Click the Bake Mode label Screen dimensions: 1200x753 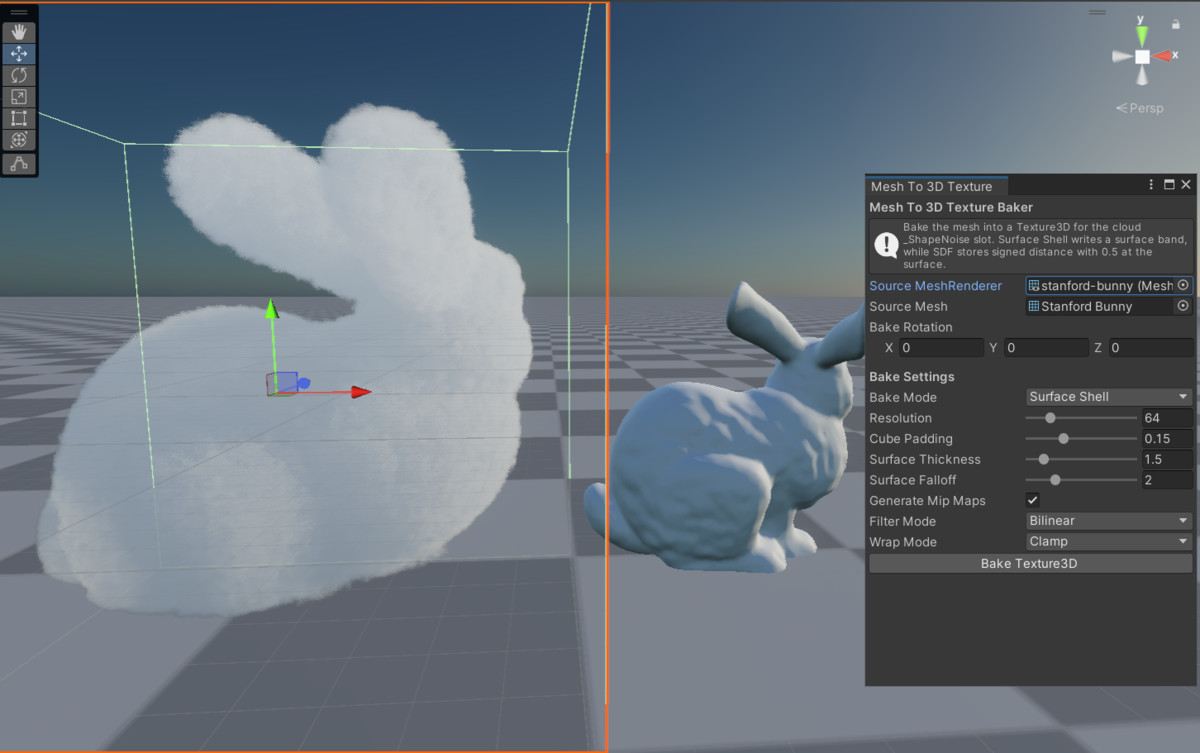click(903, 397)
